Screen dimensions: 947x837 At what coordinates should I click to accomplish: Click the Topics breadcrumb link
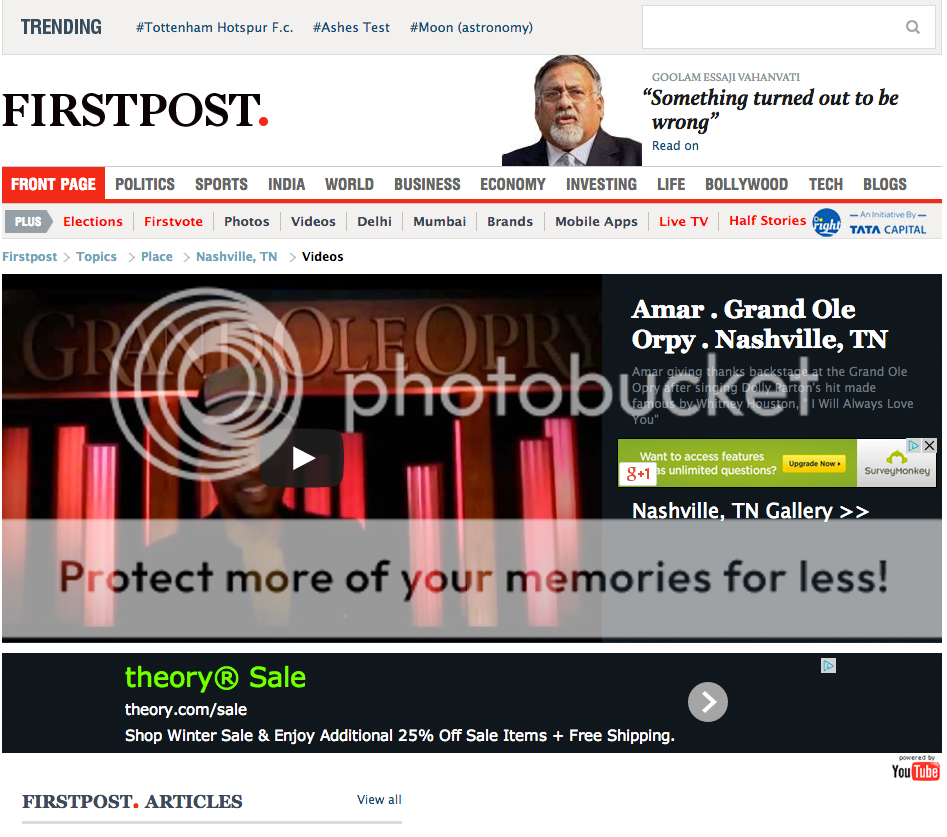coord(96,257)
